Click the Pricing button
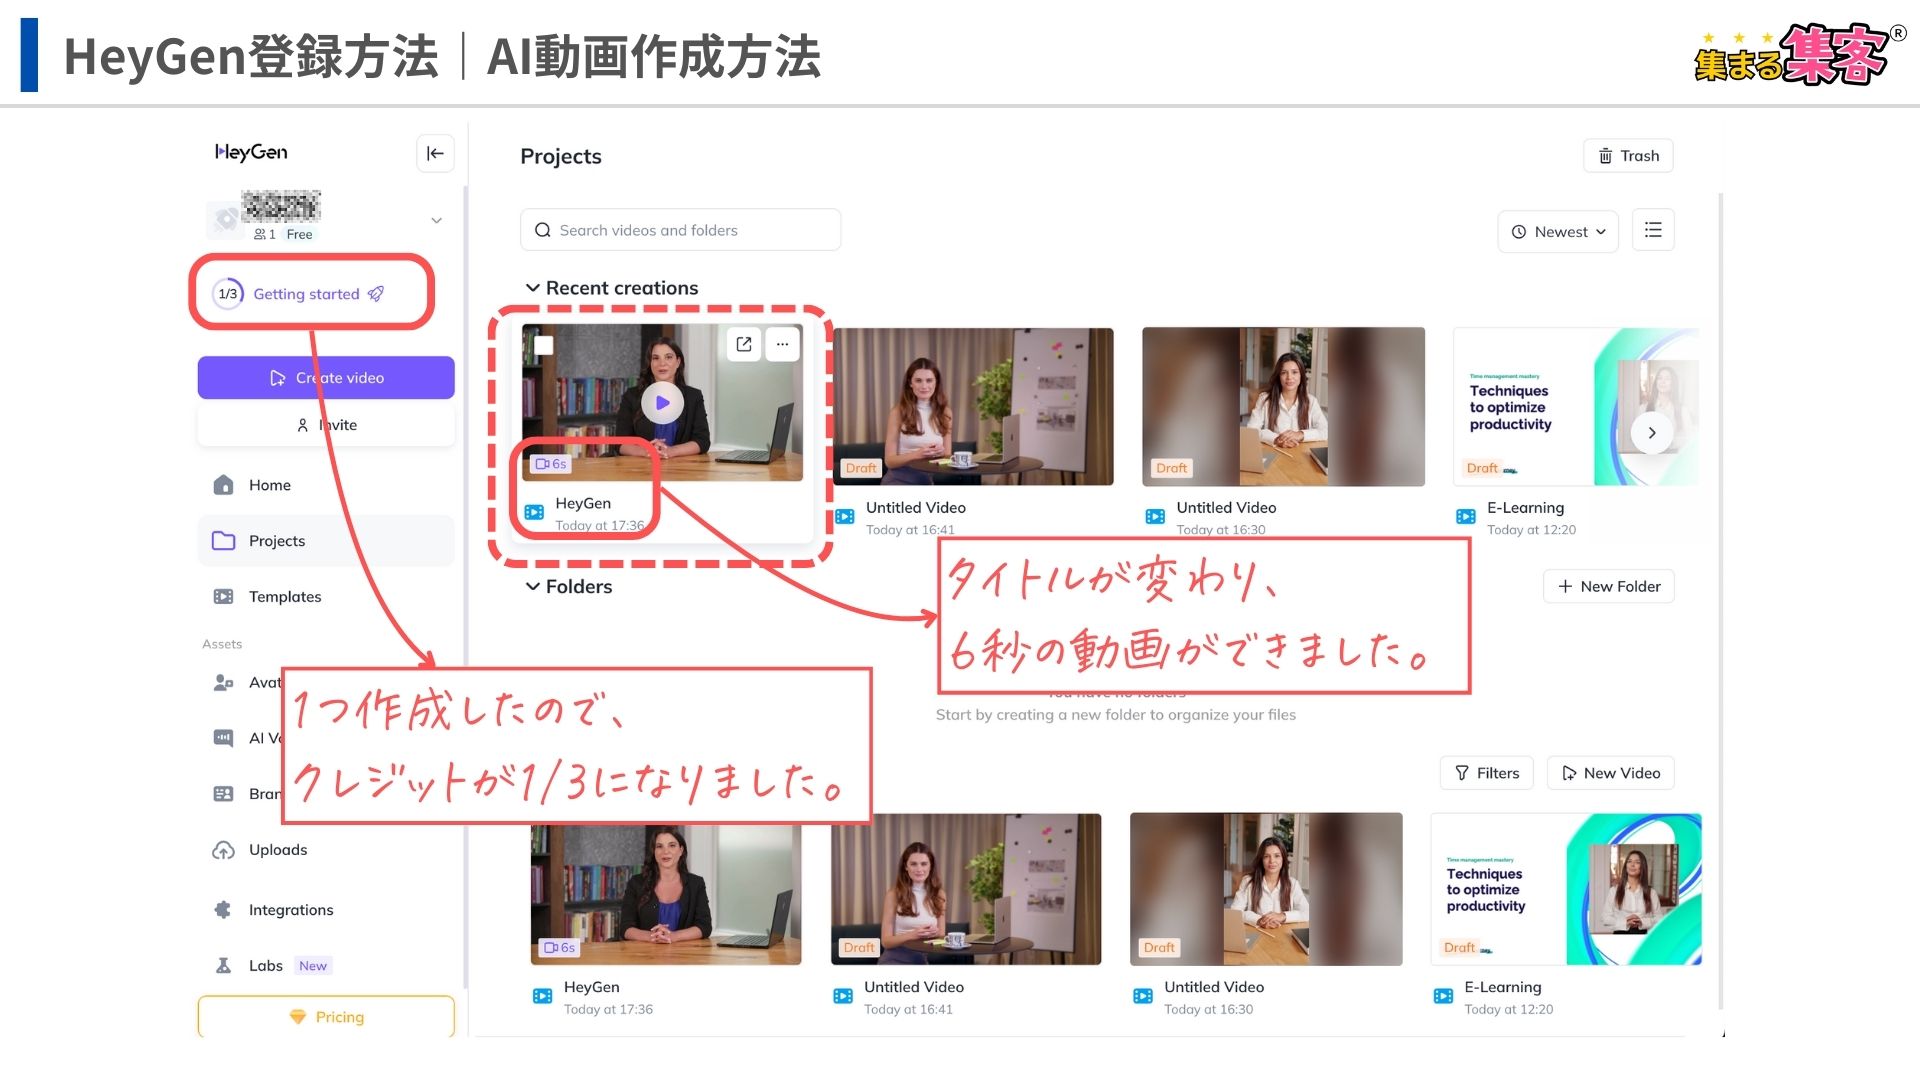The width and height of the screenshot is (1920, 1080). (326, 1017)
